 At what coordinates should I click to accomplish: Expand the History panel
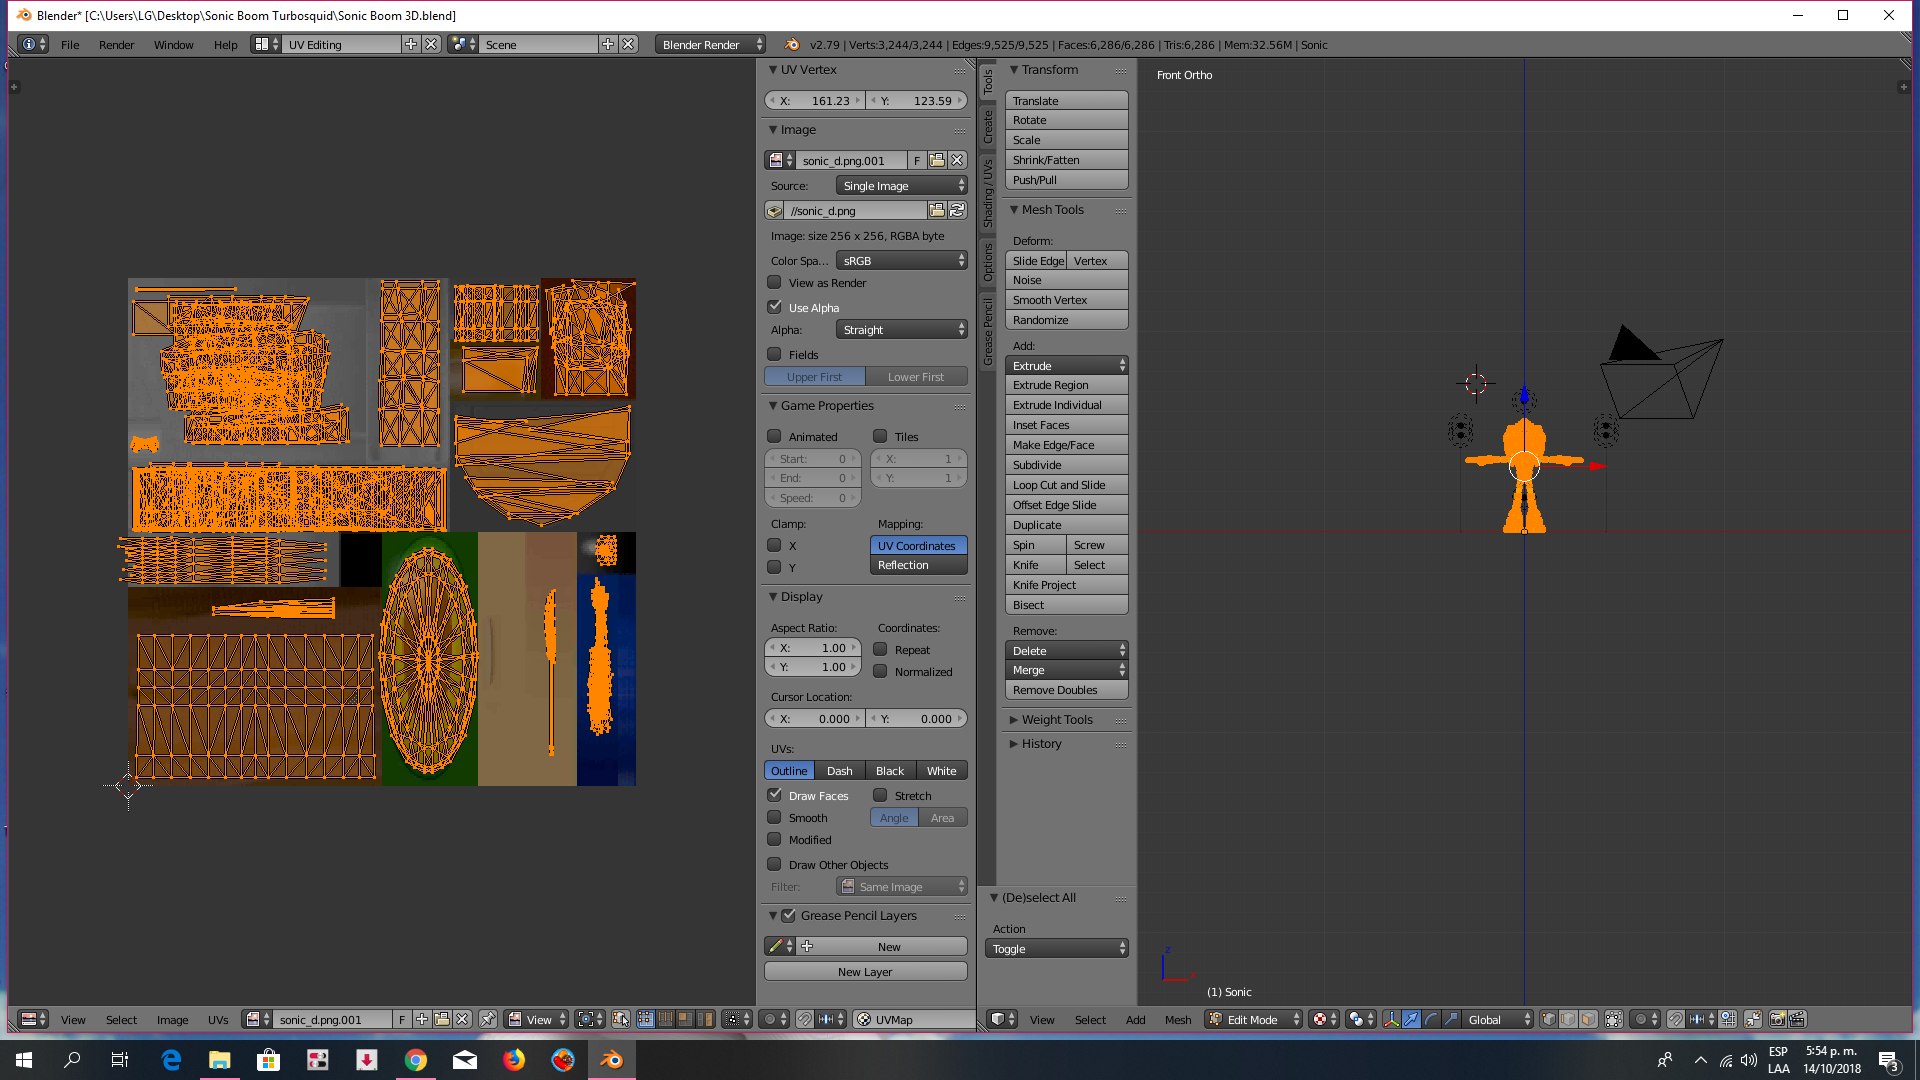pyautogui.click(x=1041, y=743)
